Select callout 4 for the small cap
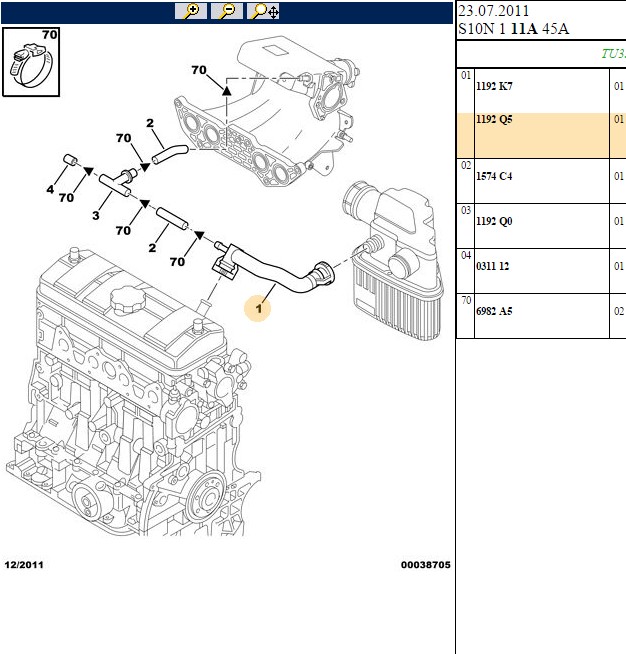This screenshot has height=654, width=626. click(50, 189)
